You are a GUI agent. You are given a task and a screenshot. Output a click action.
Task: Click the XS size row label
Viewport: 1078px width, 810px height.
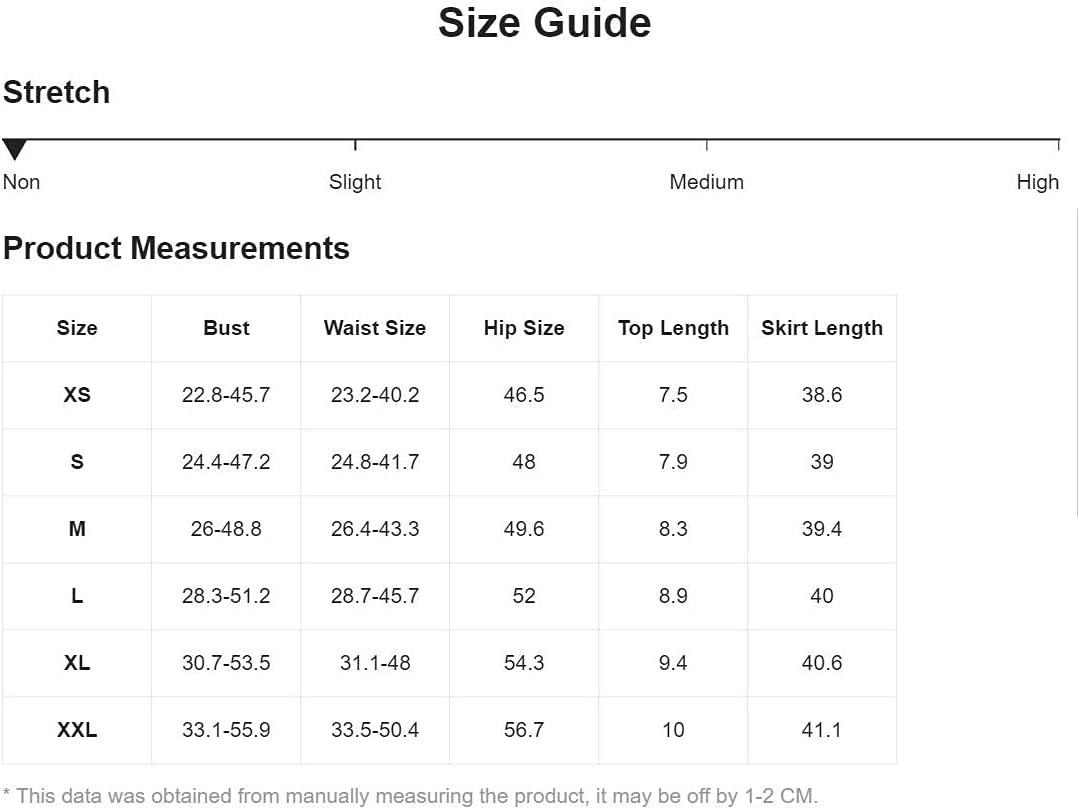tap(77, 395)
